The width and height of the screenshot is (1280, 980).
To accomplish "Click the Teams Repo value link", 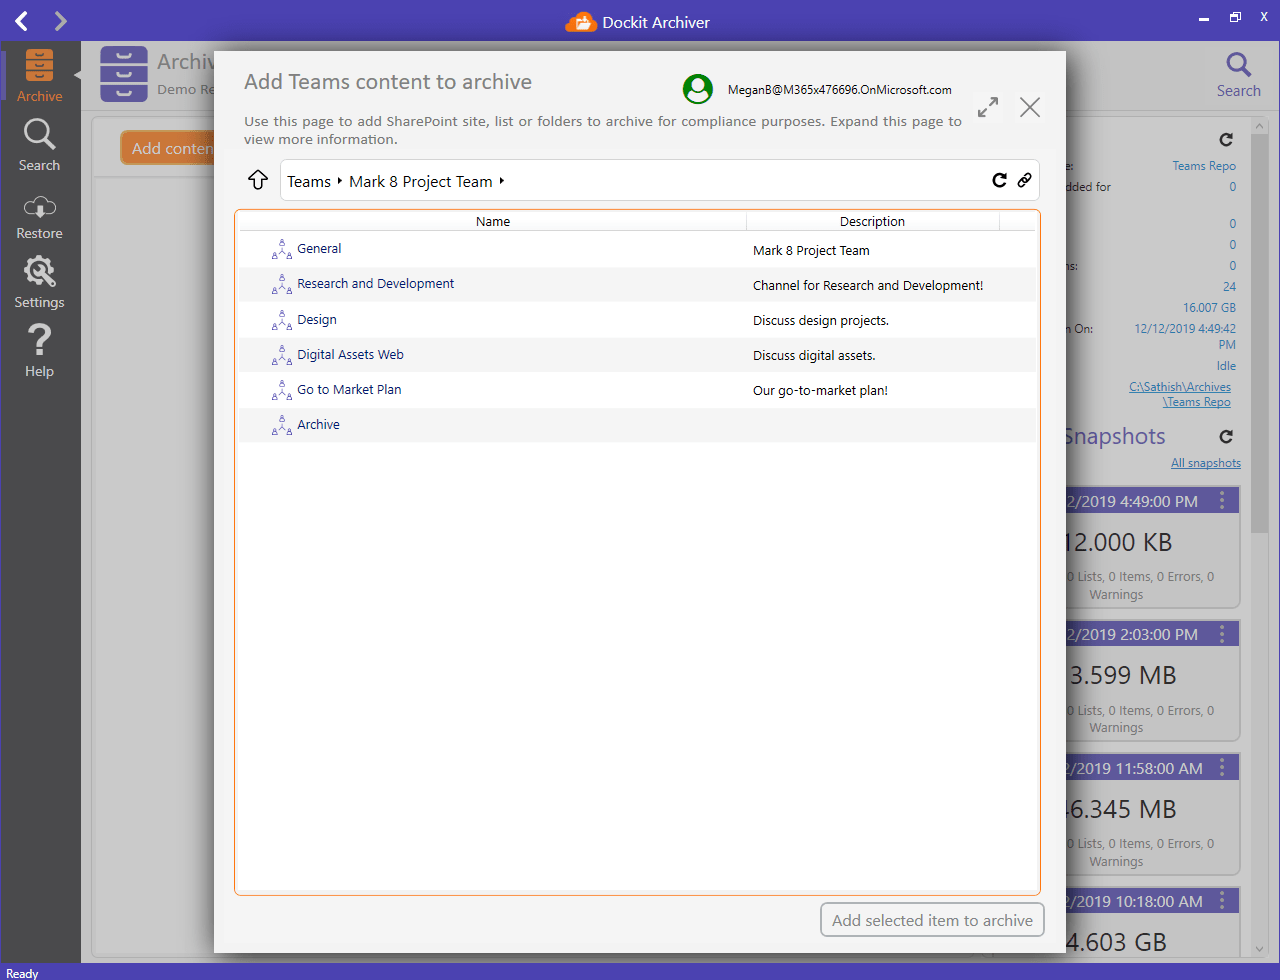I will point(1204,166).
